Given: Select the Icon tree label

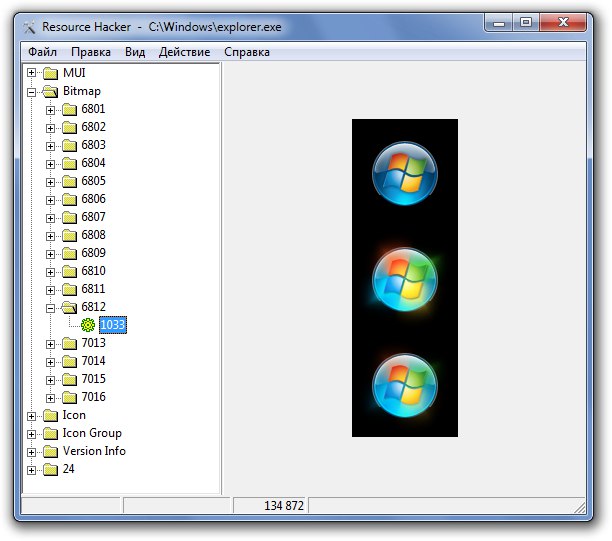Looking at the screenshot, I should pyautogui.click(x=74, y=415).
